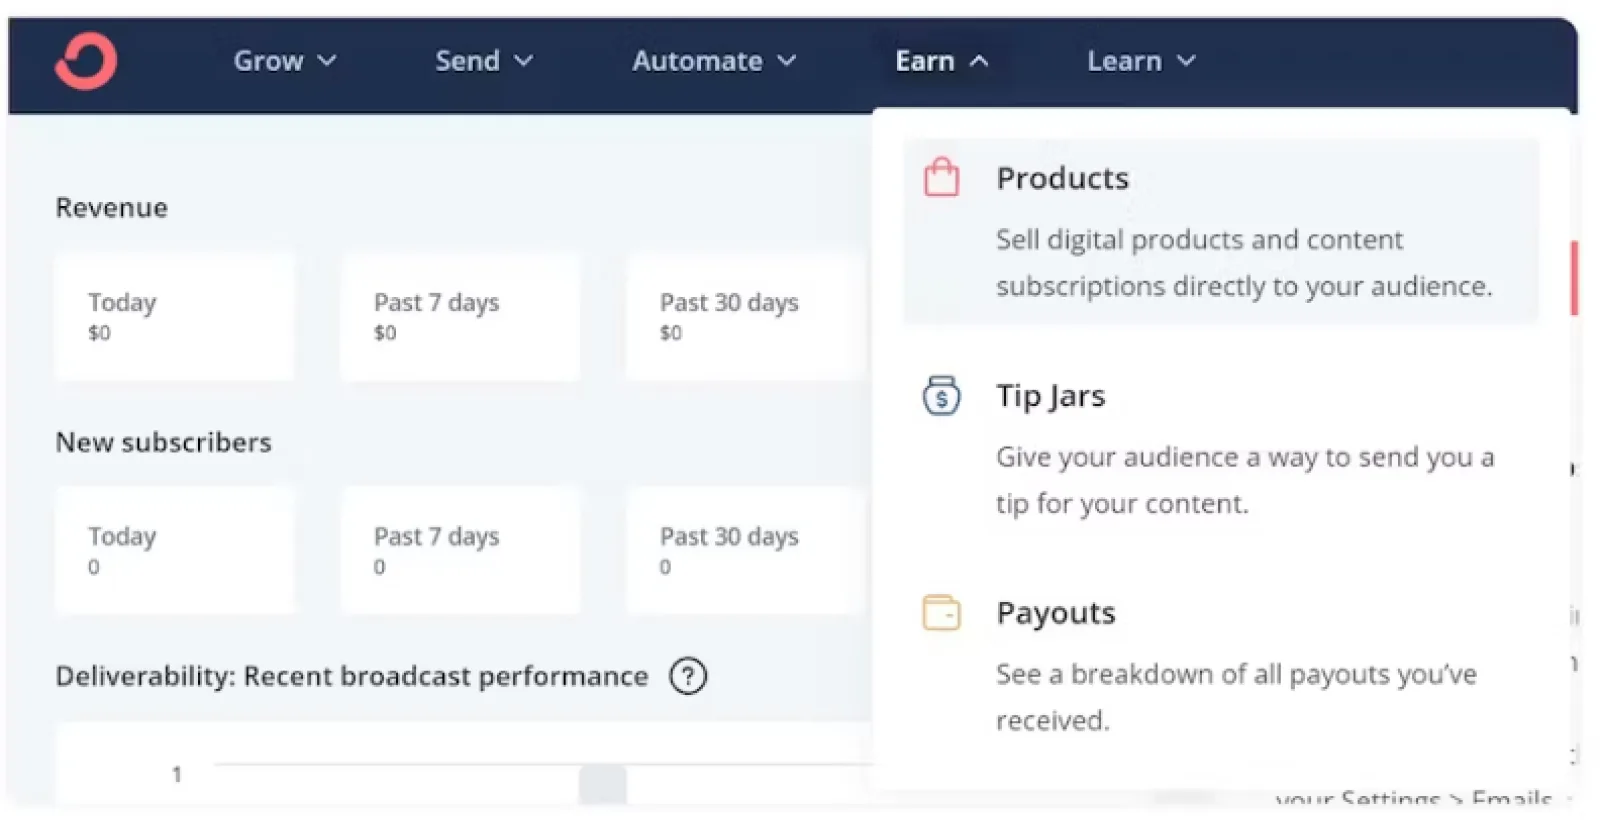Collapse the open Earn menu
The image size is (1600, 834).
point(941,61)
